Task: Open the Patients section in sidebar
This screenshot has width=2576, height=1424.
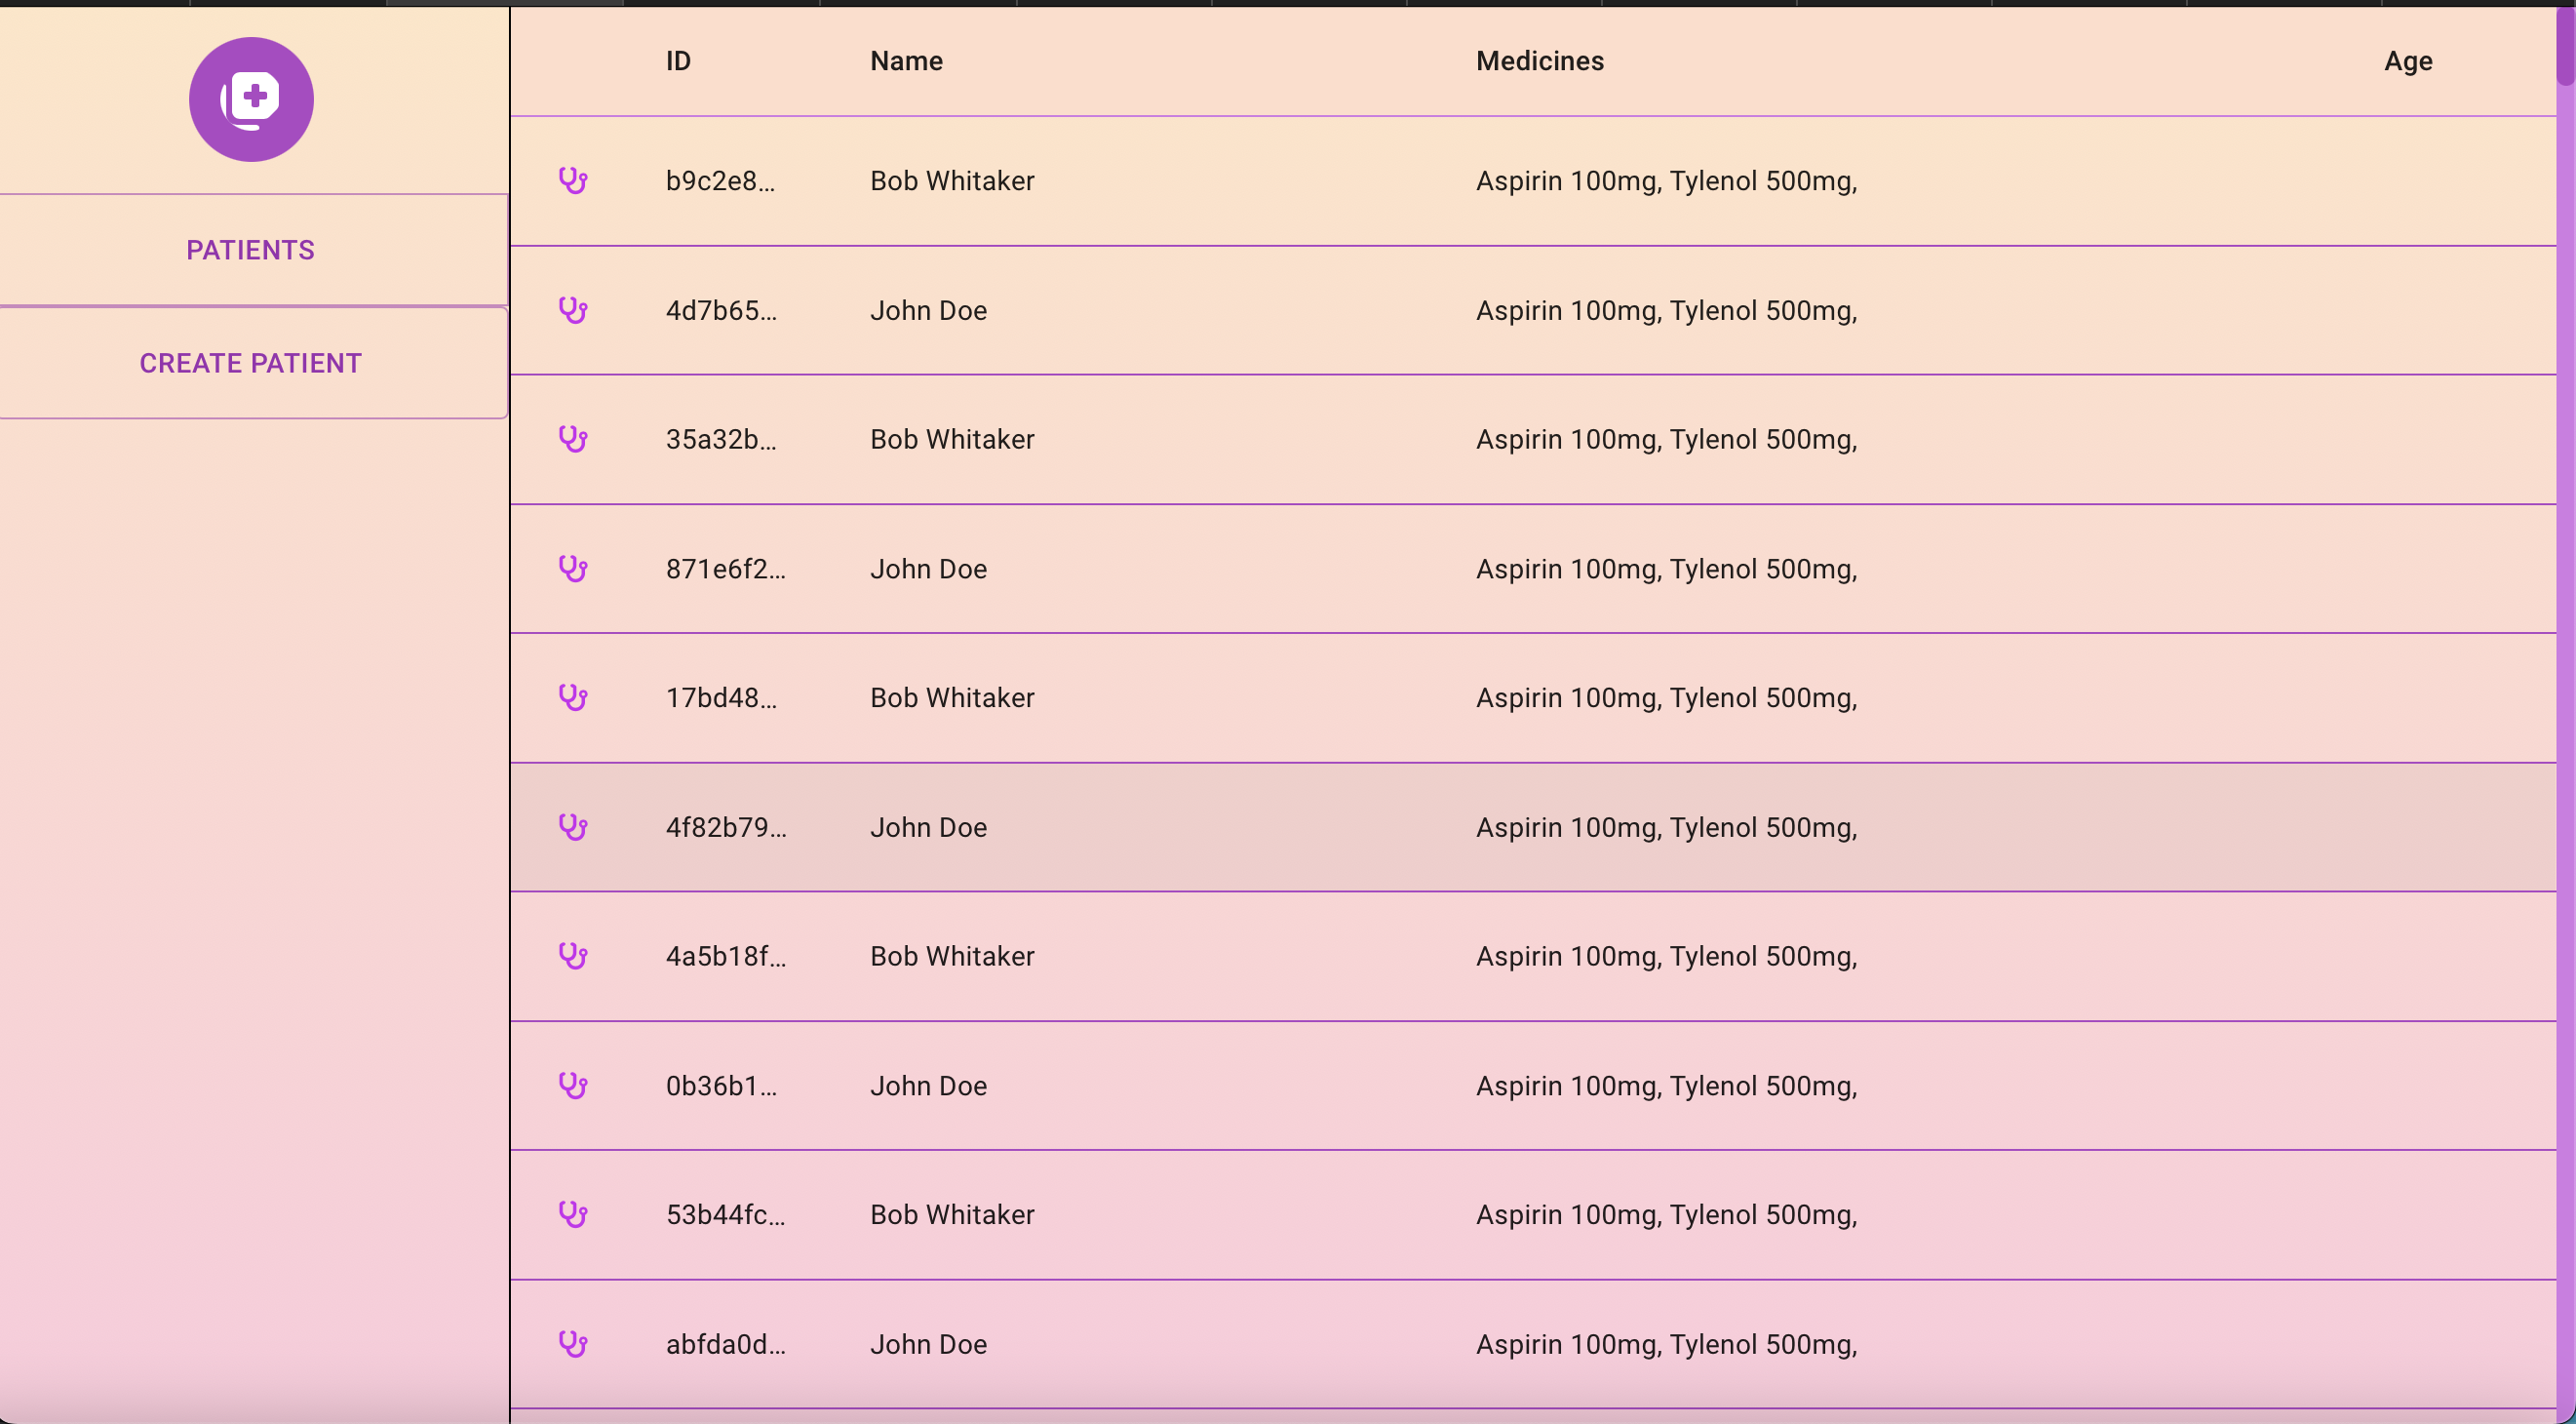Action: coord(251,250)
